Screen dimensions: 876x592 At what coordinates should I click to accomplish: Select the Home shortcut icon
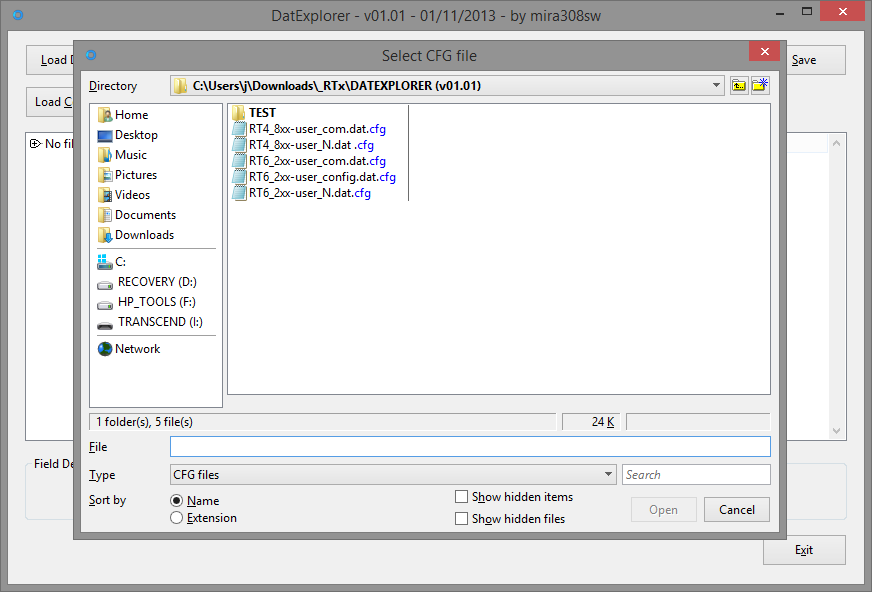(x=105, y=115)
